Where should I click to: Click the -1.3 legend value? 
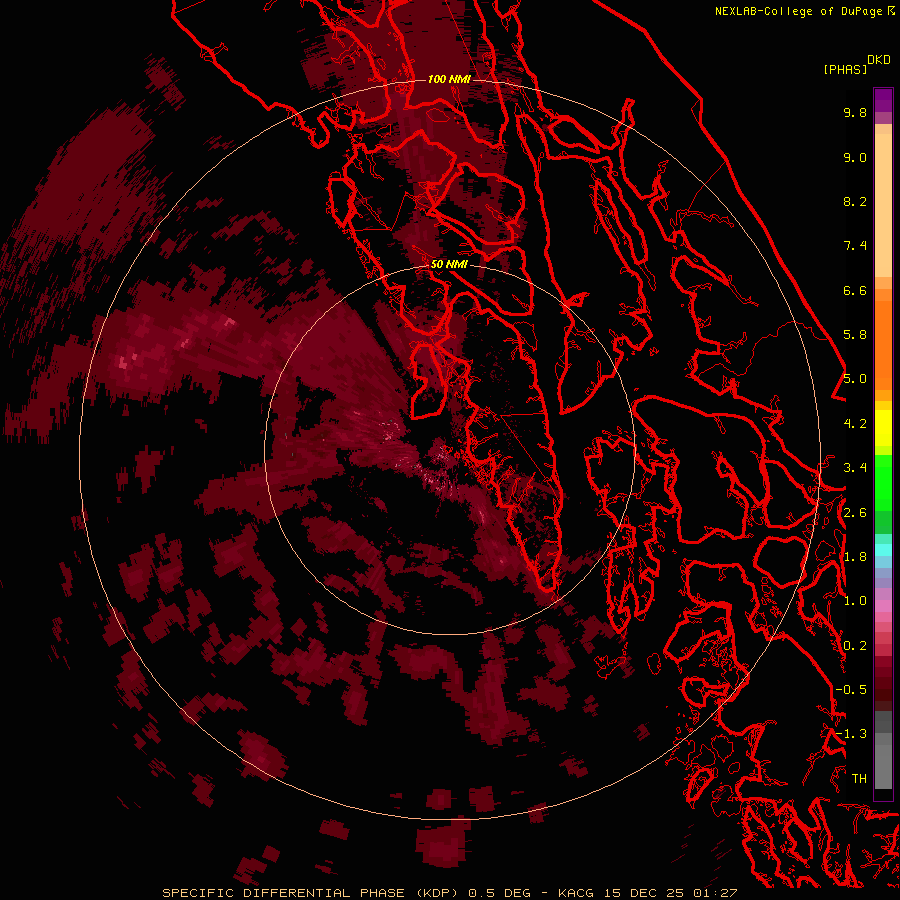pyautogui.click(x=851, y=734)
